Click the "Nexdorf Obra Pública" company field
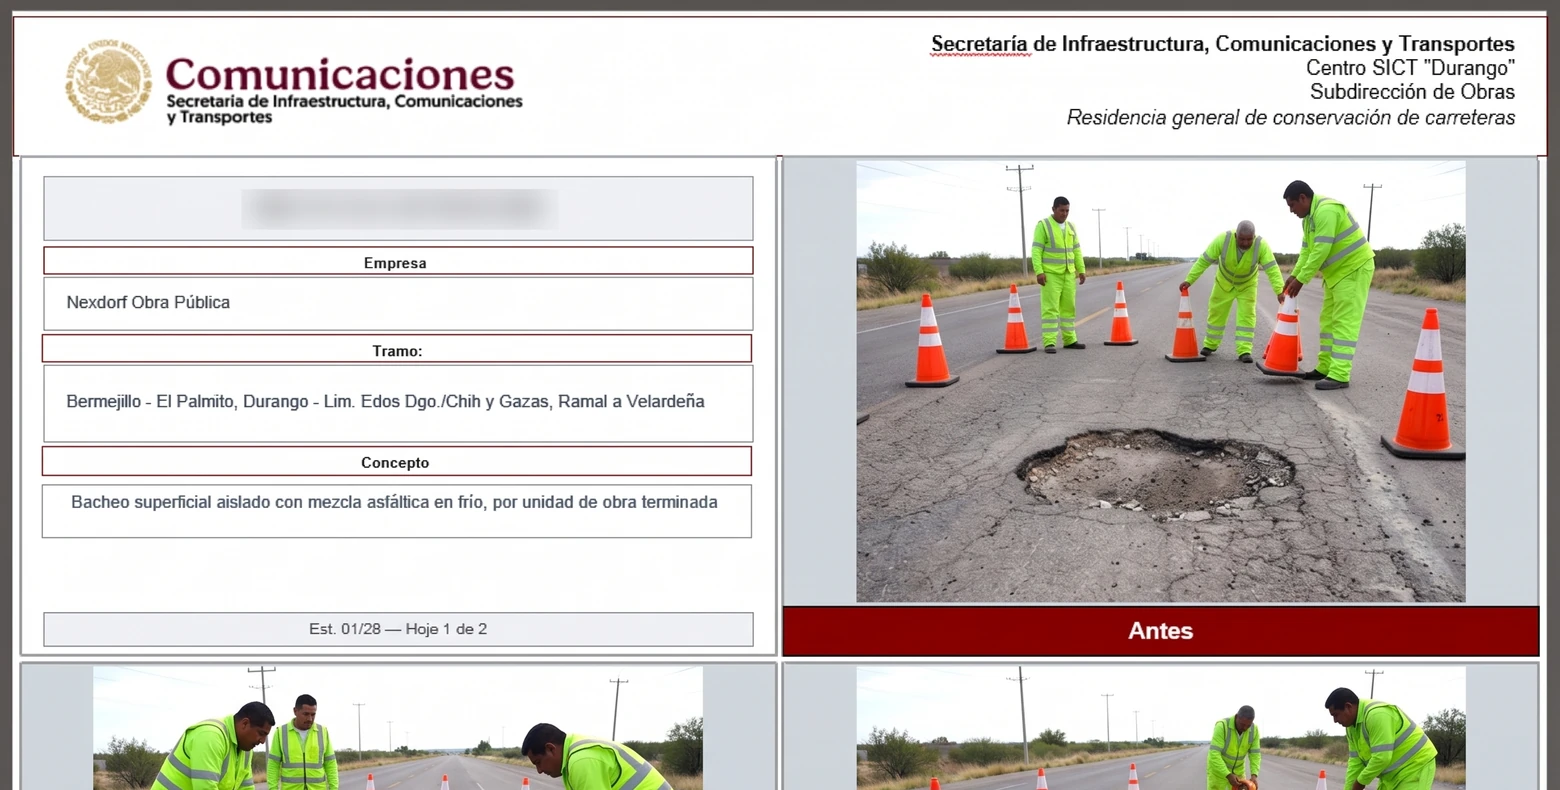Viewport: 1560px width, 790px height. pyautogui.click(x=398, y=303)
